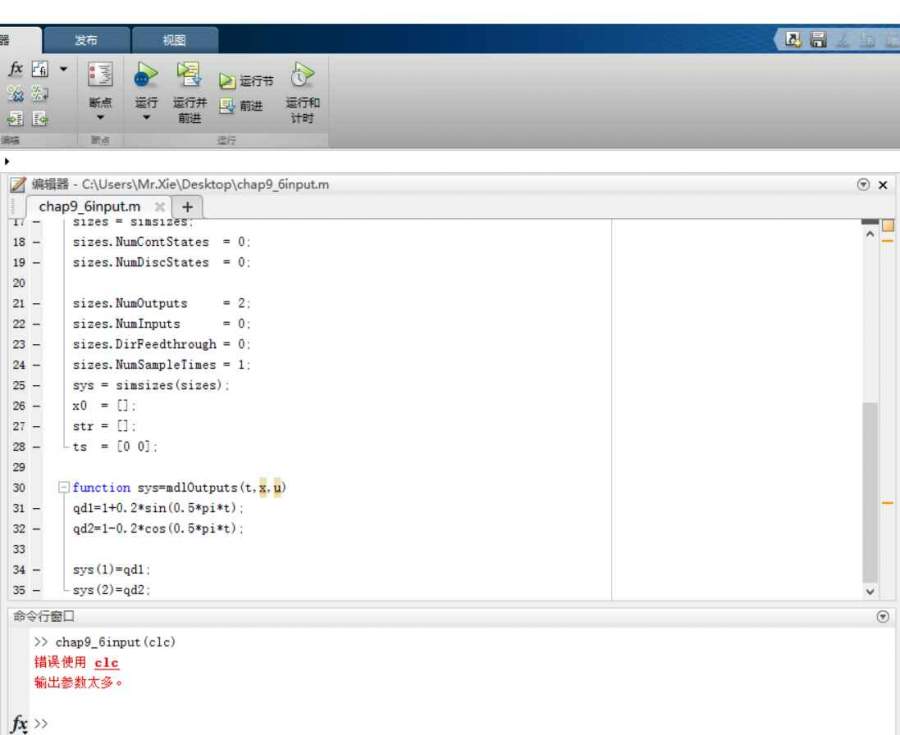Open the small dropdown arrow beside the function icons
This screenshot has height=735, width=900.
tap(64, 69)
